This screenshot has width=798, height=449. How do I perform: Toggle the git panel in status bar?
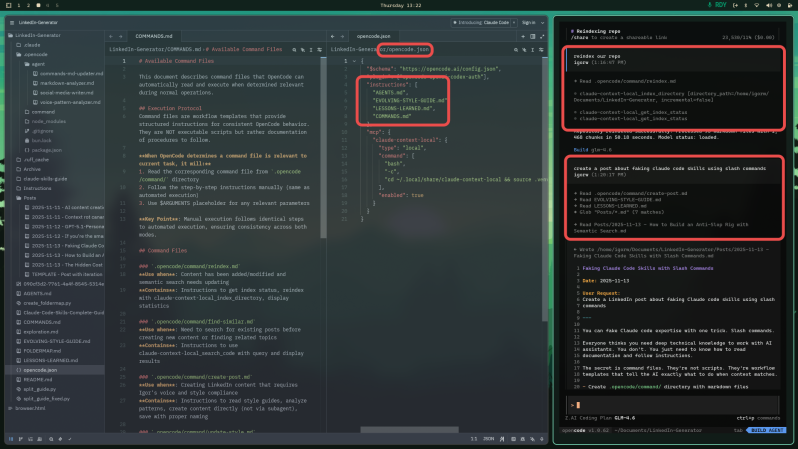[x=21, y=439]
